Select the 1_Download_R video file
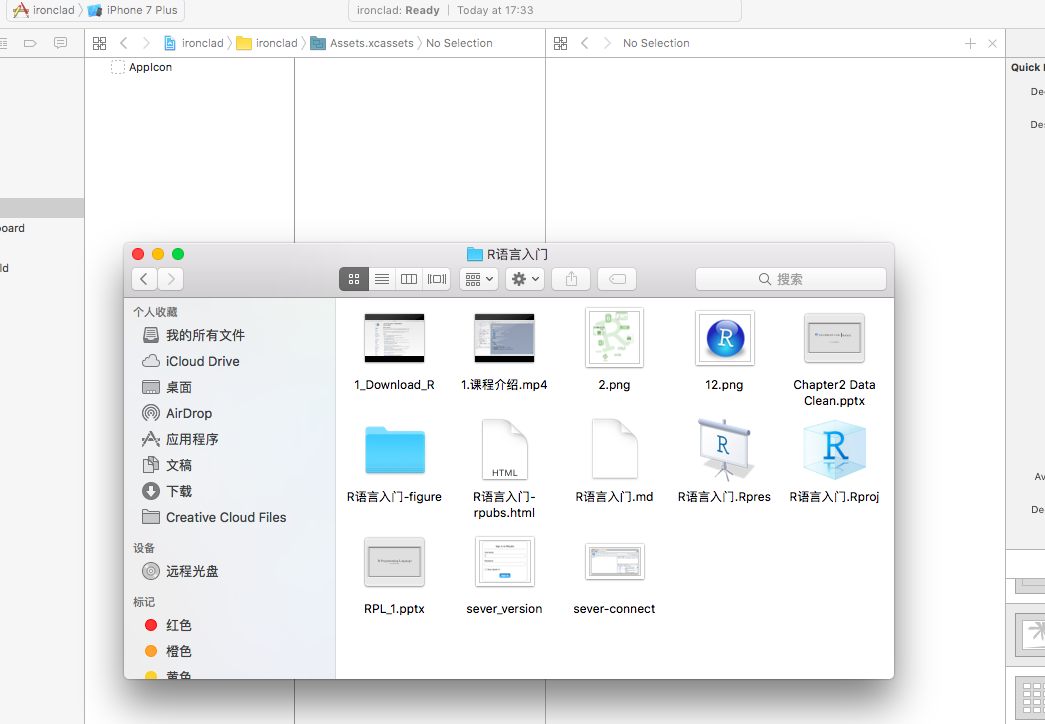Image resolution: width=1045 pixels, height=724 pixels. pos(395,338)
